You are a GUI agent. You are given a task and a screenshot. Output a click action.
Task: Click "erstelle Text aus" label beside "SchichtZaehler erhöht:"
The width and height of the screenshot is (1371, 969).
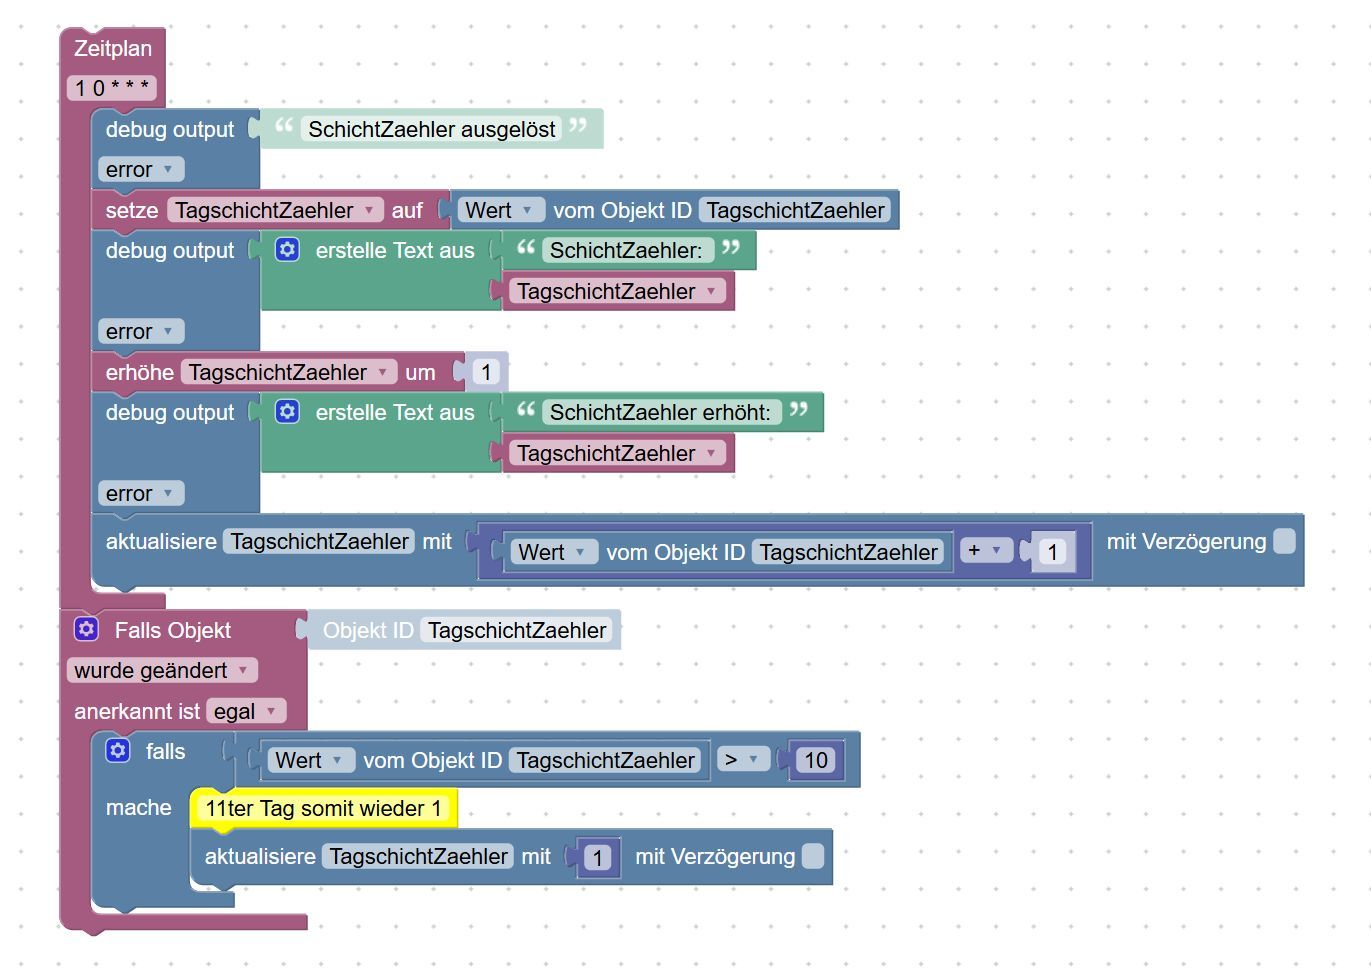(395, 412)
